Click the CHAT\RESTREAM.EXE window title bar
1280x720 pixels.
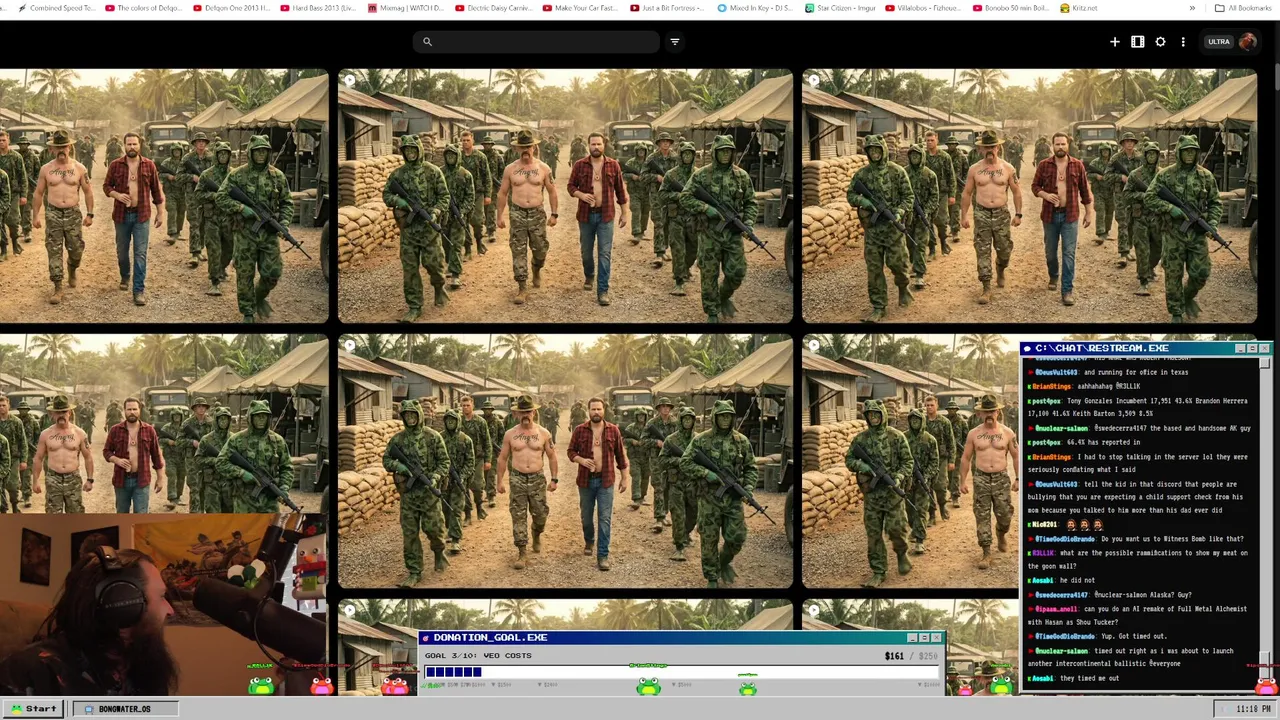click(x=1145, y=348)
